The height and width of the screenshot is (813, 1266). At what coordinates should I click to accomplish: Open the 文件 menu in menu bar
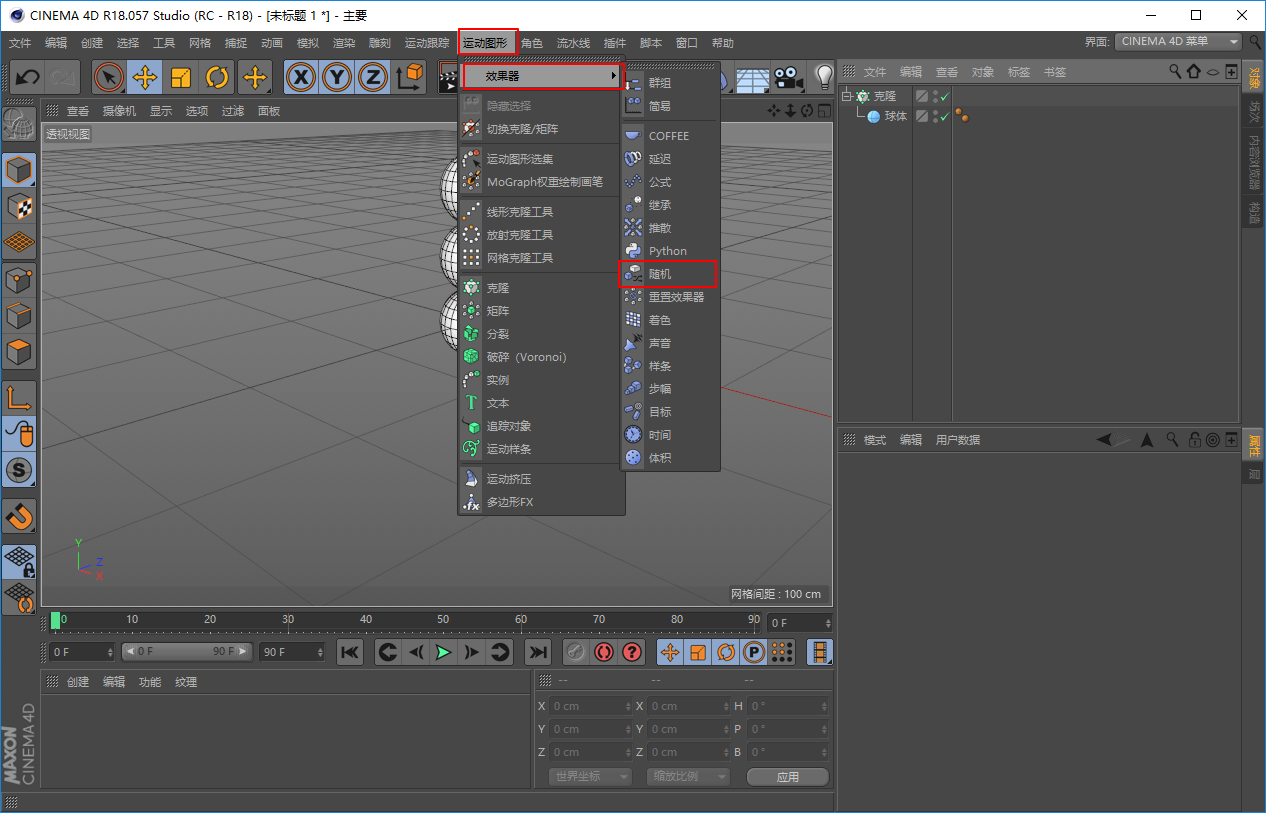[x=20, y=43]
